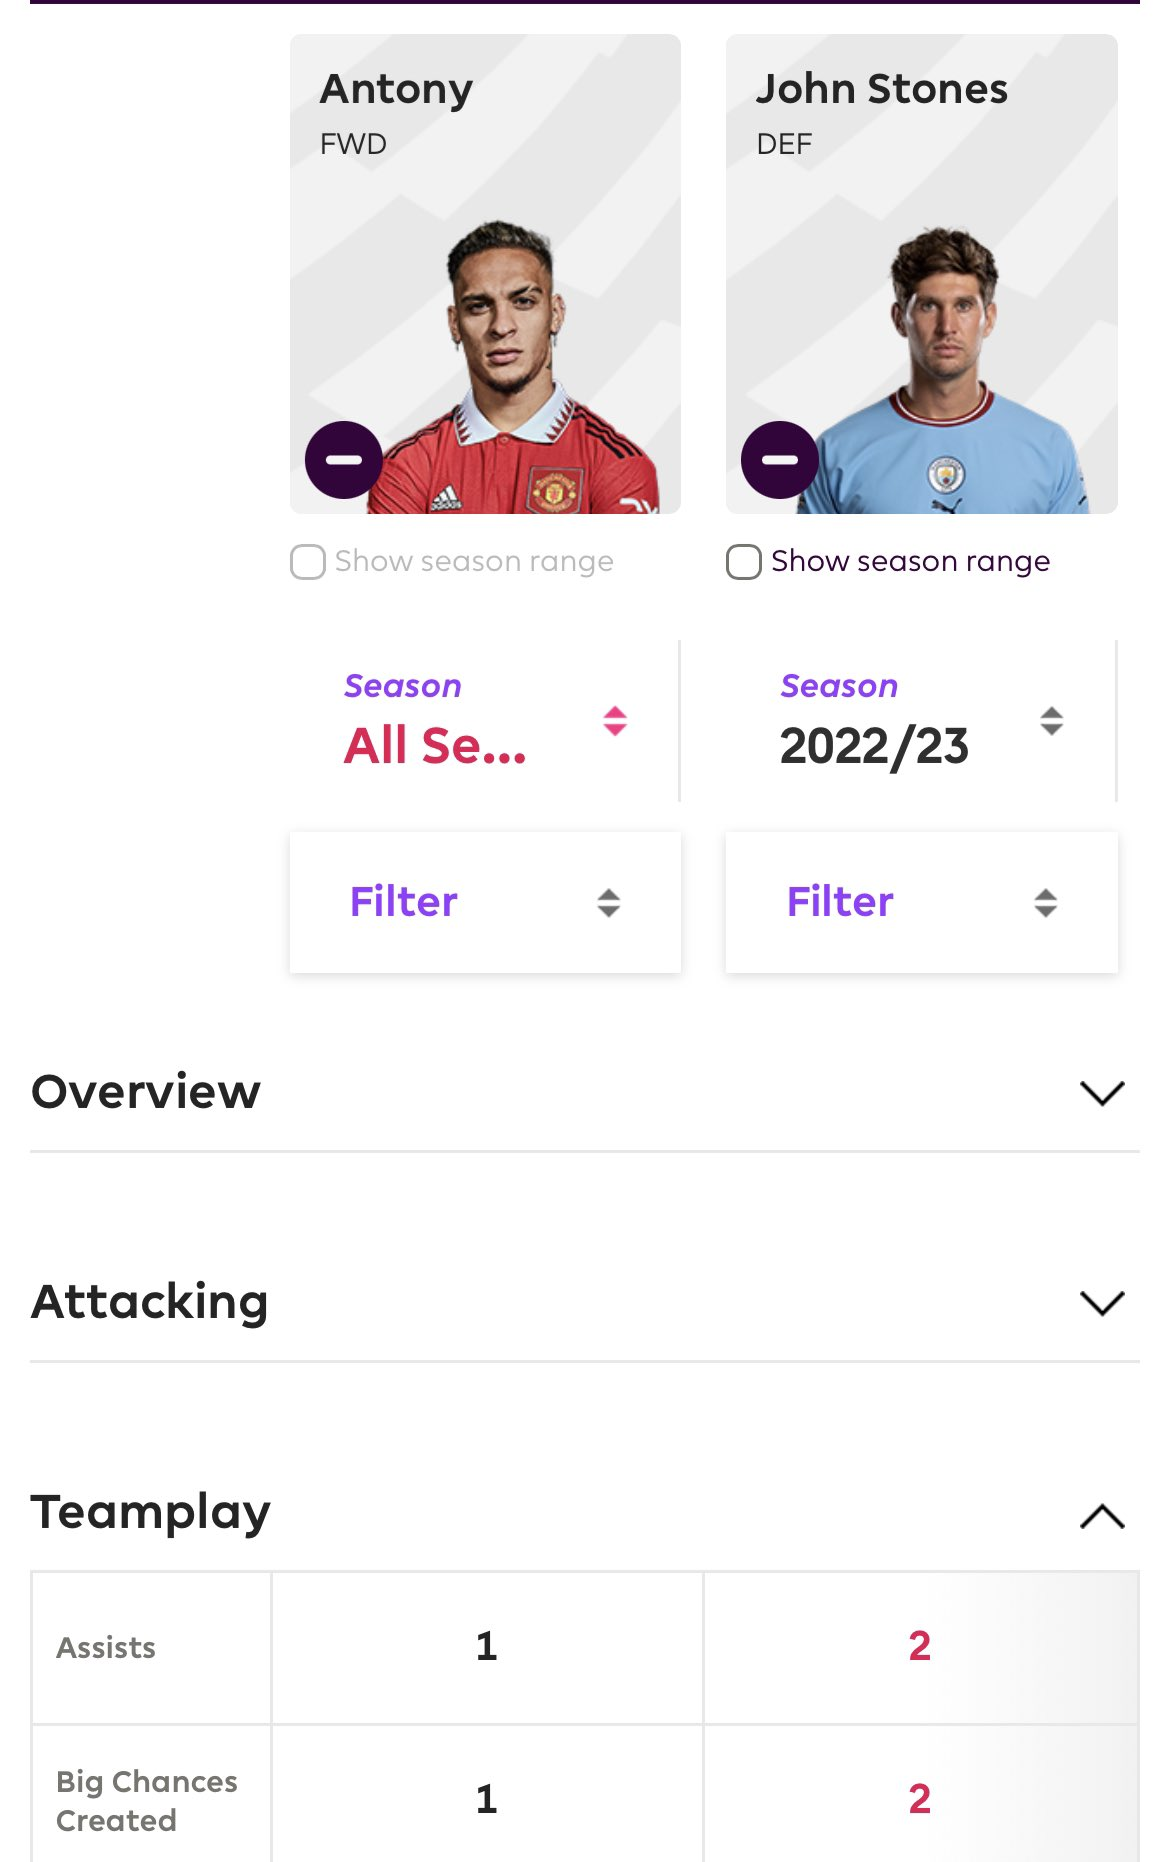Open Antony's All Seasons dropdown

[436, 746]
